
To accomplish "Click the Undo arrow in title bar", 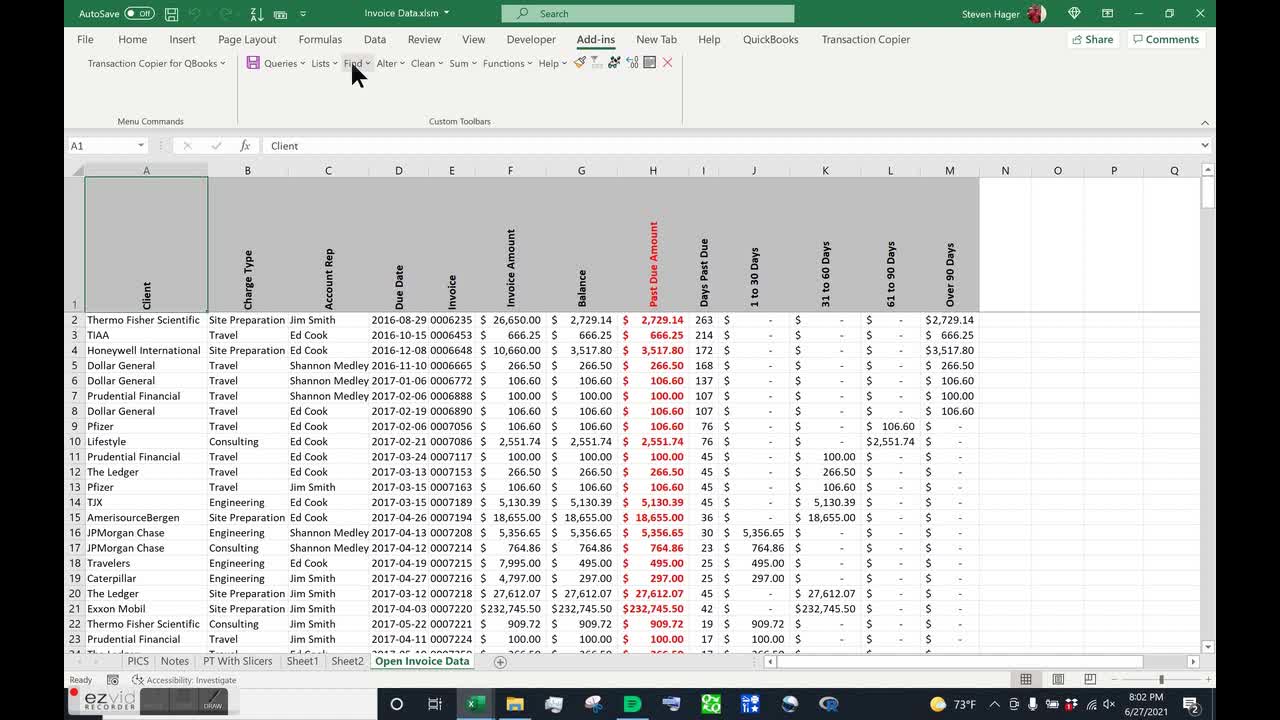I will tap(196, 14).
